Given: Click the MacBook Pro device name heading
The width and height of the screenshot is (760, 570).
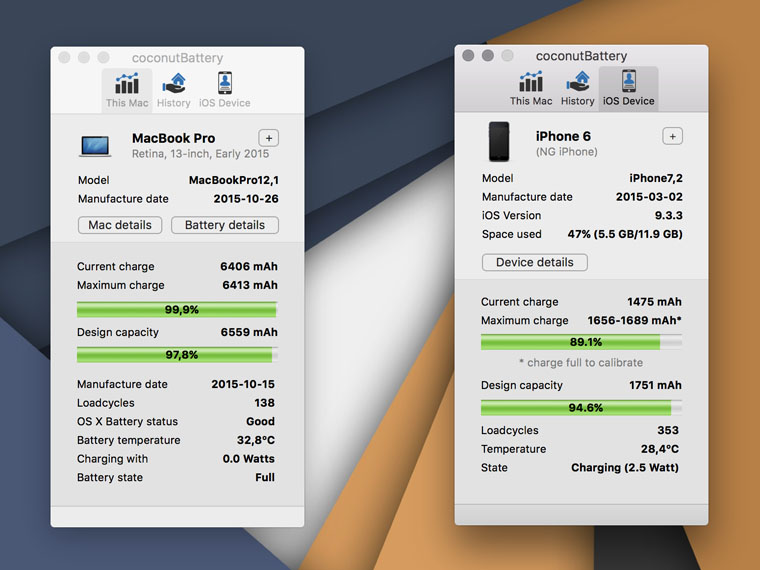Looking at the screenshot, I should [174, 138].
